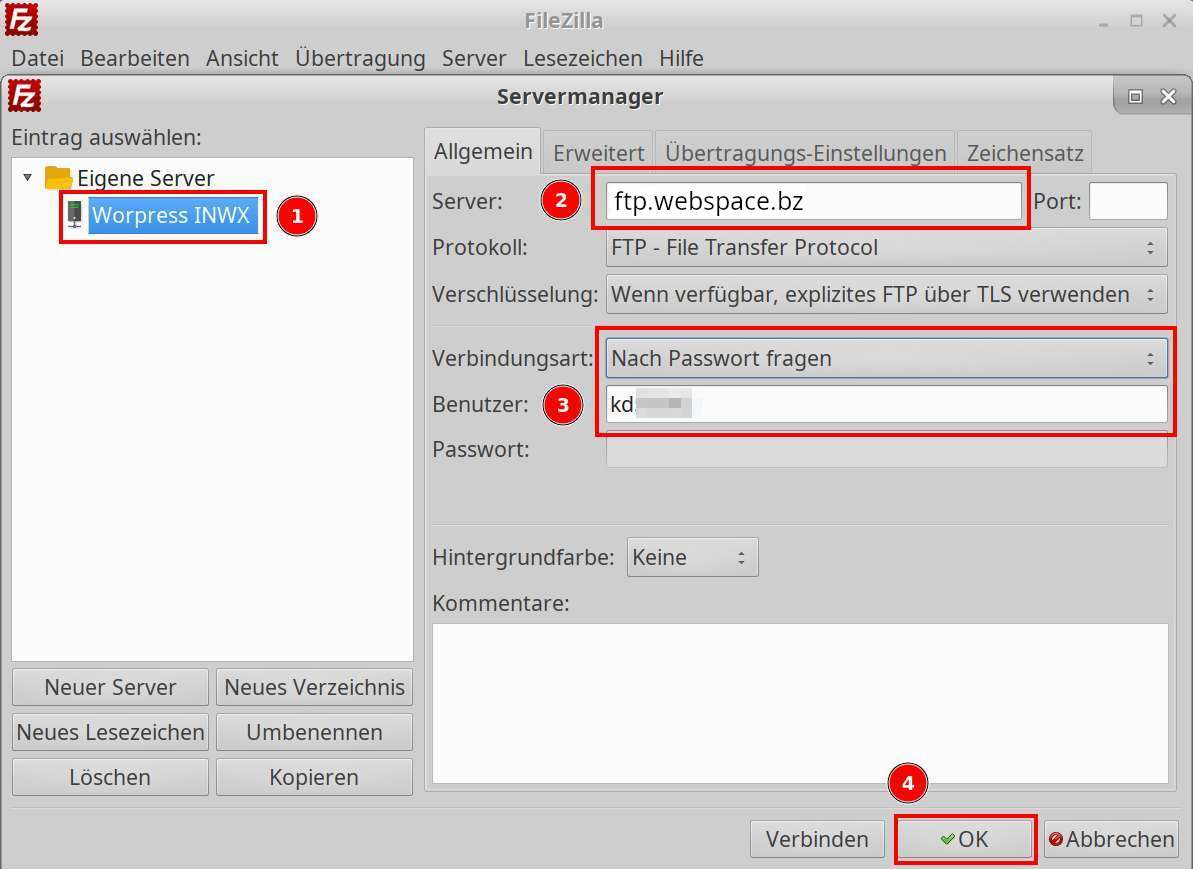Switch to the Übertragungs-Einstellungen tab
Image resolution: width=1193 pixels, height=869 pixels.
[x=805, y=153]
